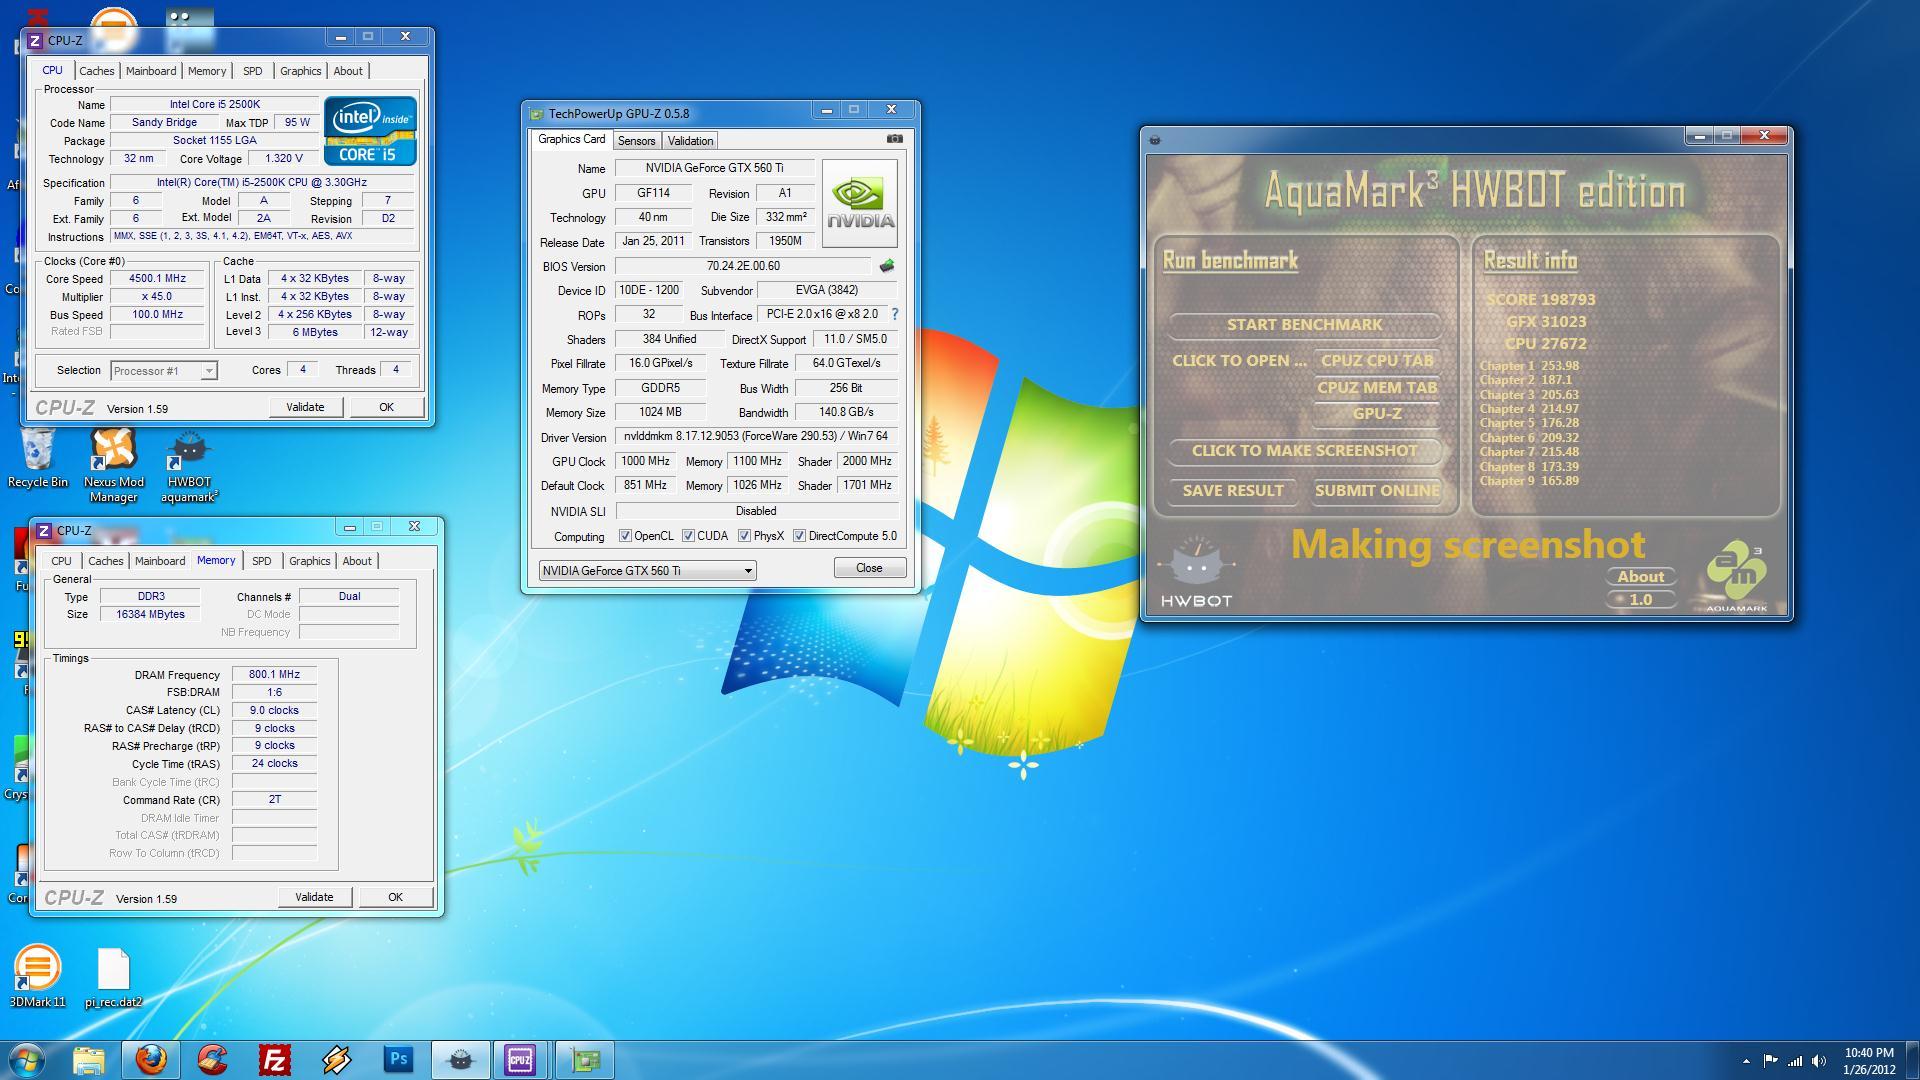Open the Recycle Bin desktop icon
This screenshot has width=1920, height=1080.
pyautogui.click(x=38, y=458)
